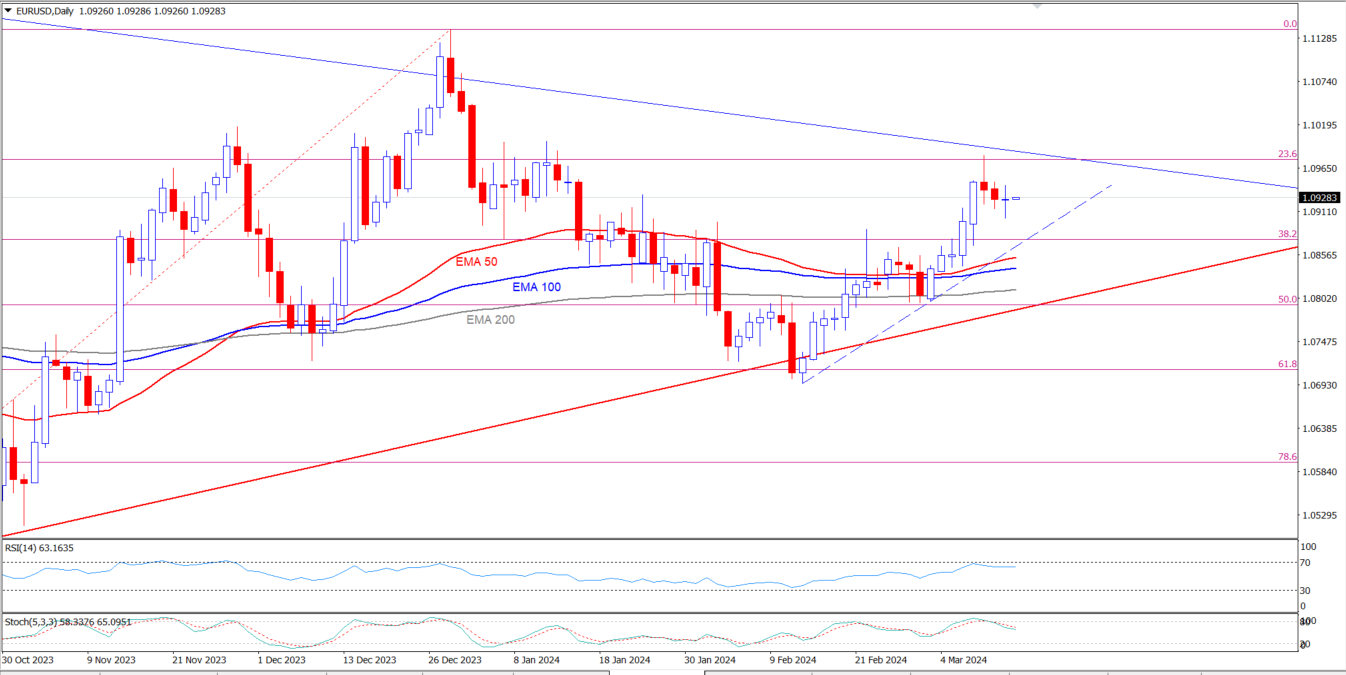Viewport: 1346px width, 675px height.
Task: Click price scale value 1.06385
Action: pos(1321,430)
